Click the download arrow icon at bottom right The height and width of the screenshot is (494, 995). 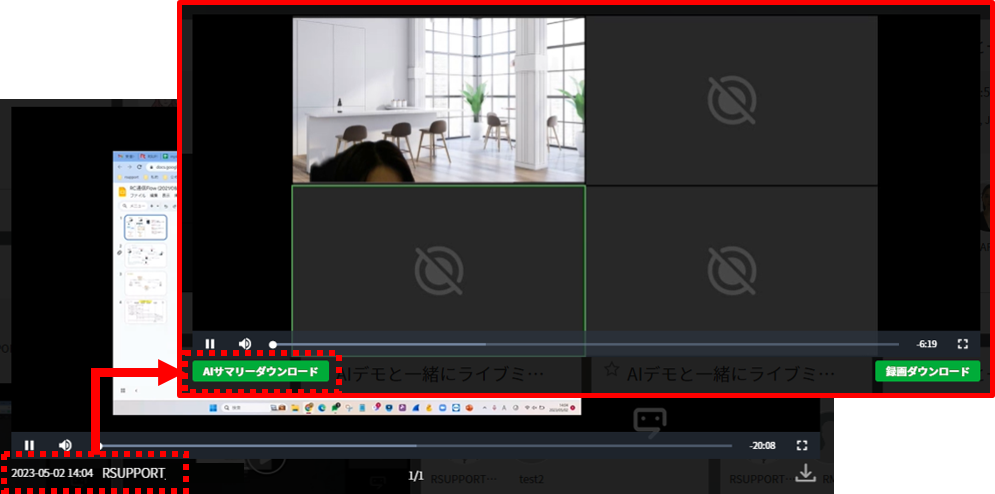tap(805, 472)
